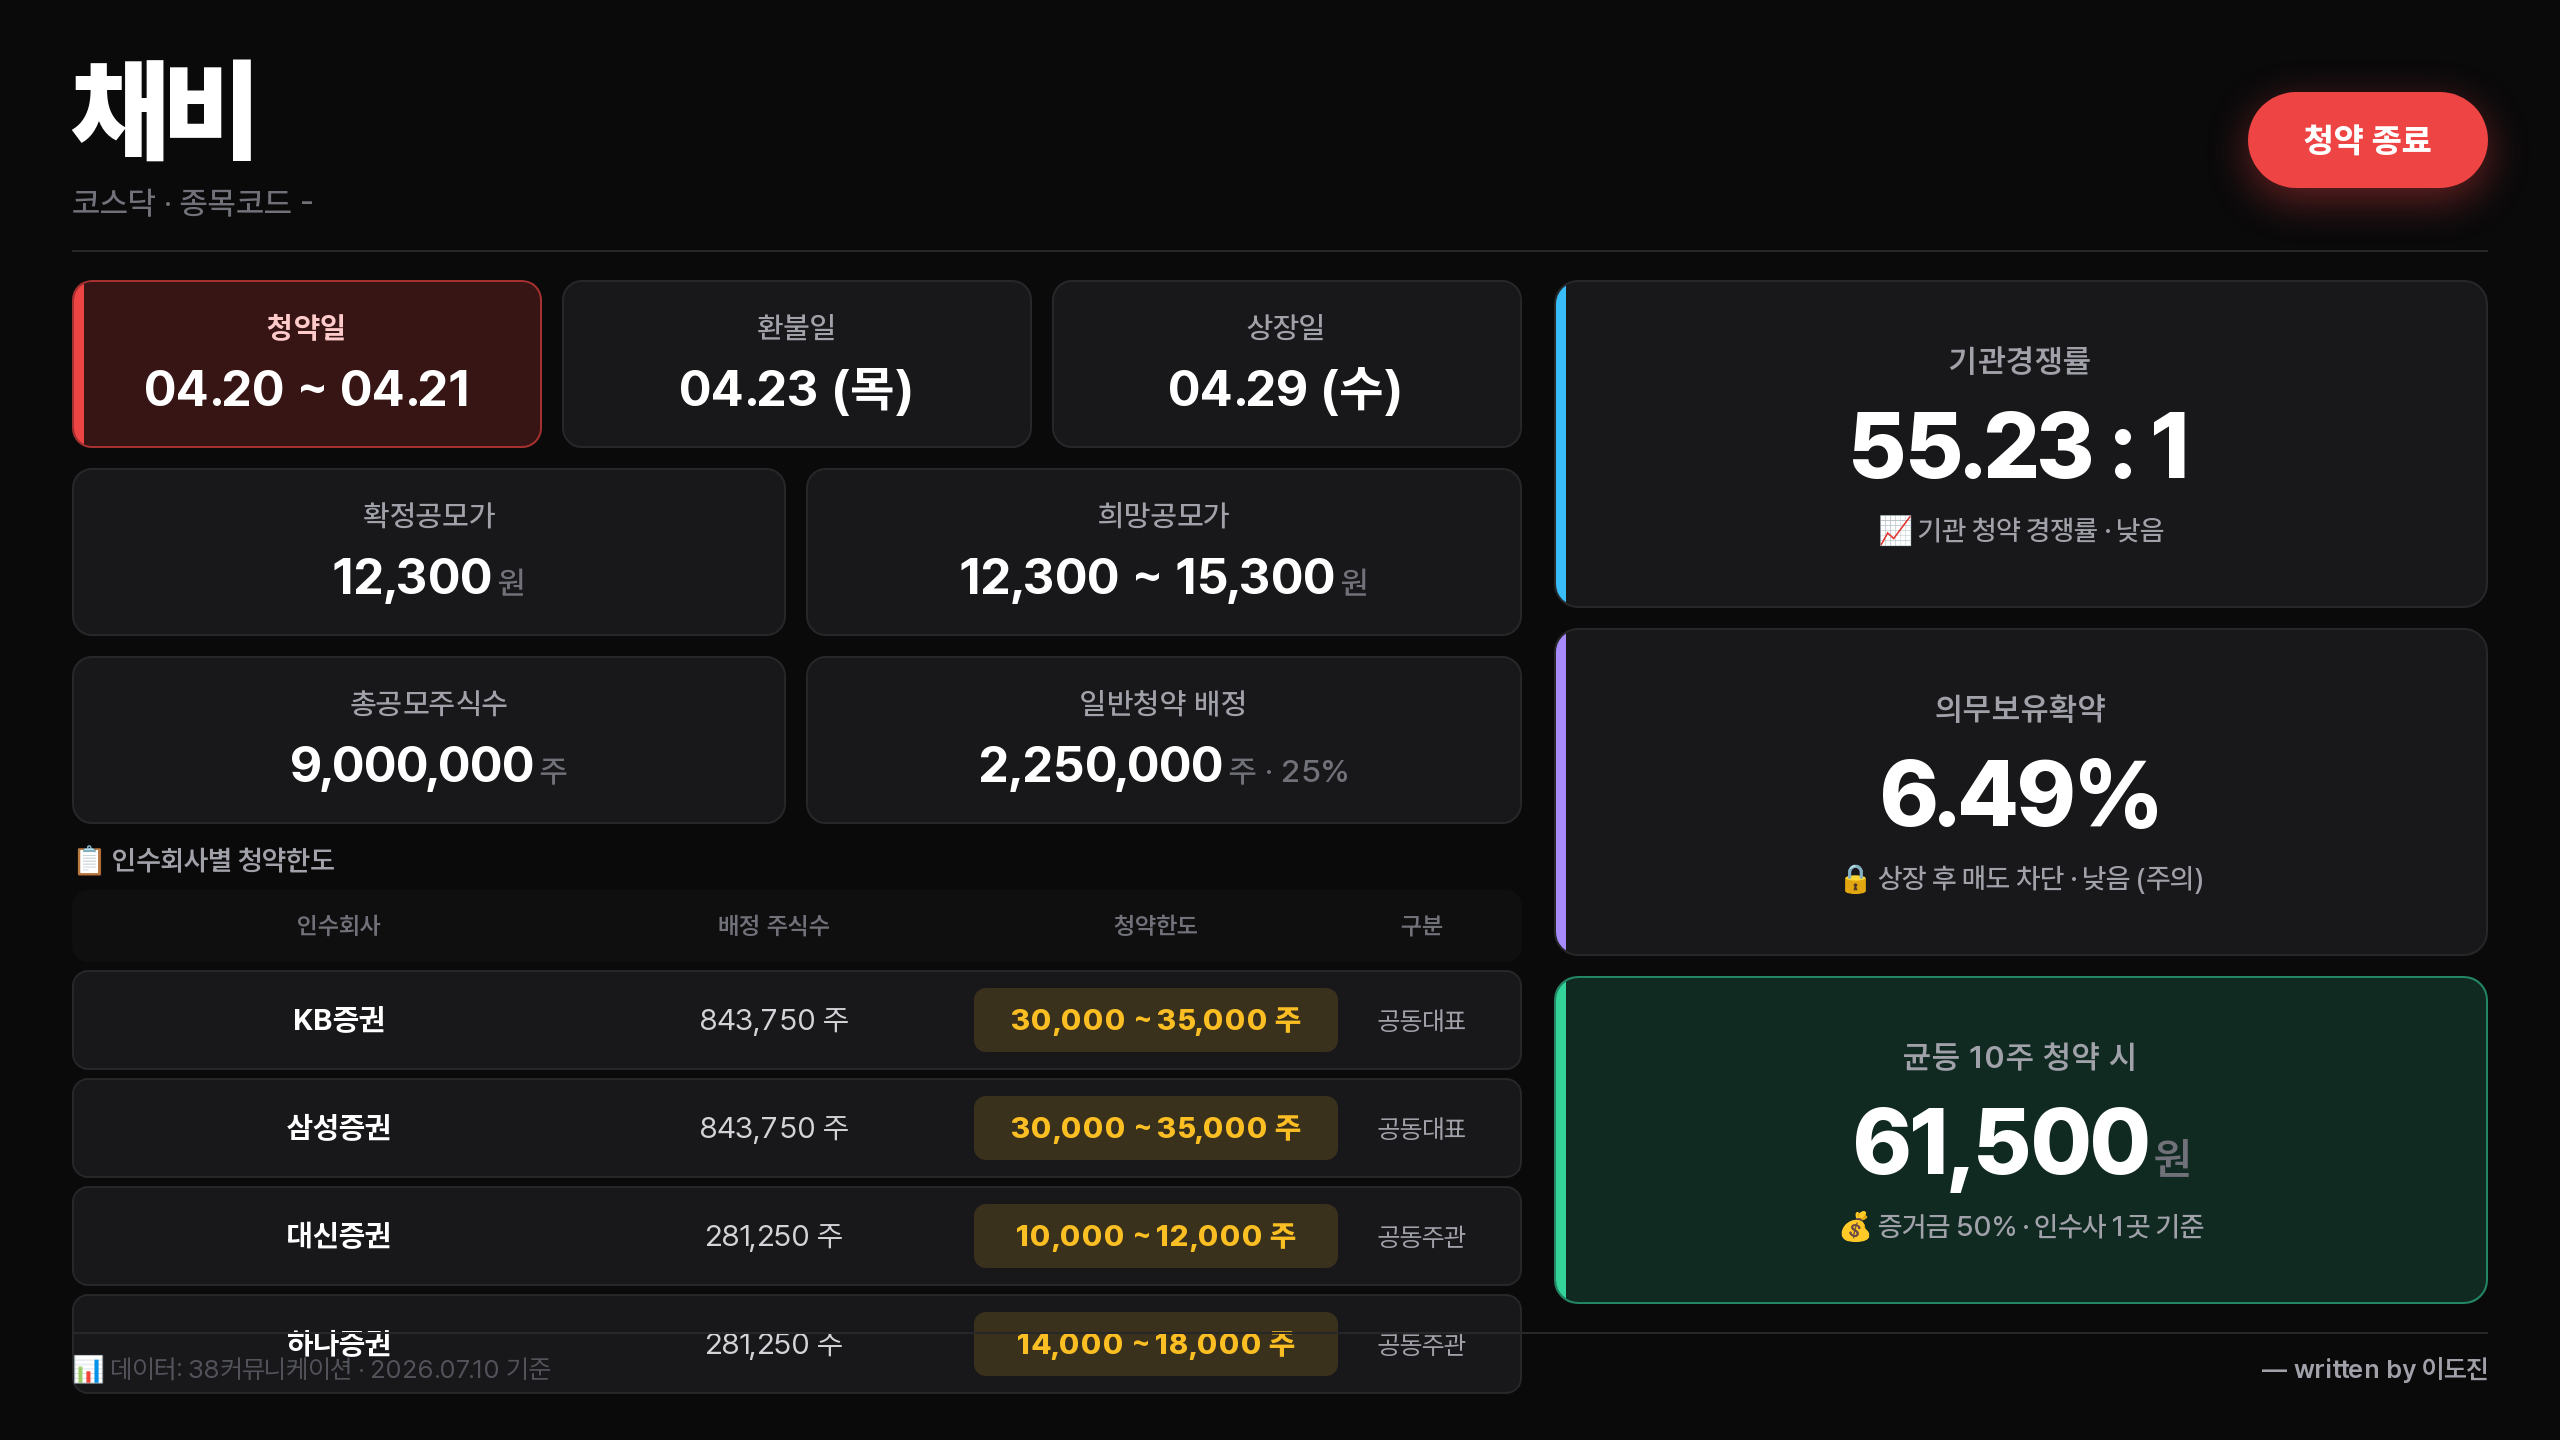Image resolution: width=2560 pixels, height=1440 pixels.
Task: Click the 청약한도 column header
Action: pyautogui.click(x=1155, y=926)
